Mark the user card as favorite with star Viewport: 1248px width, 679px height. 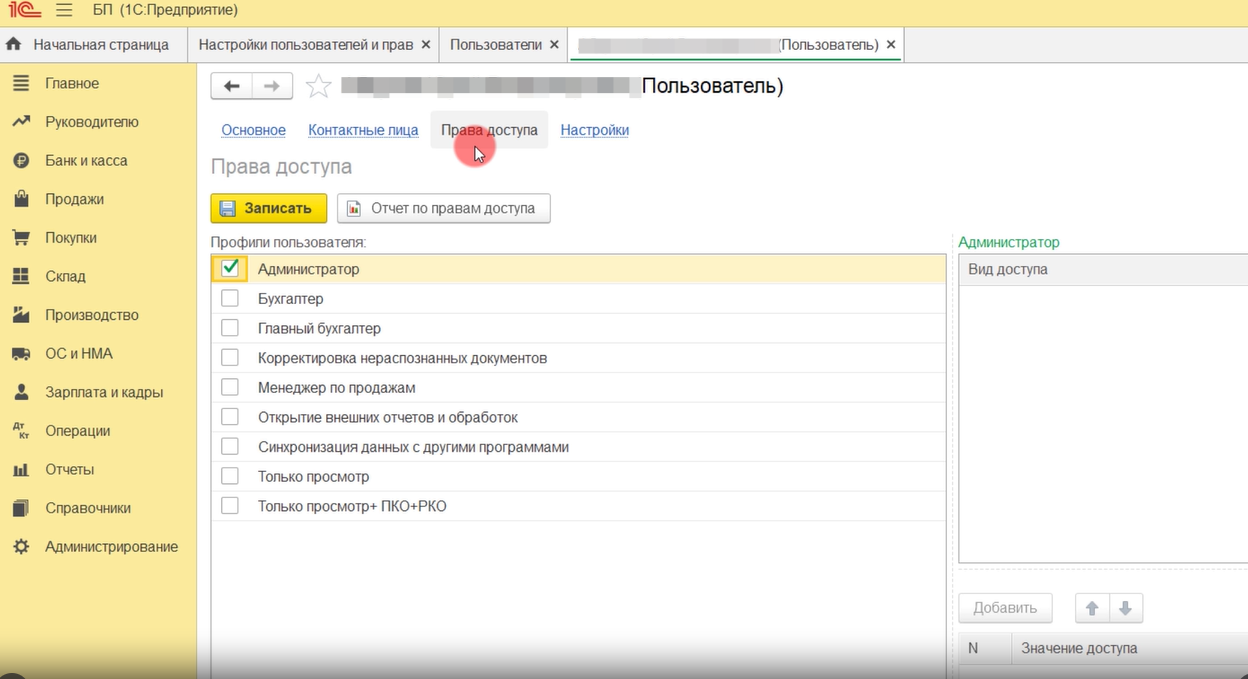[318, 86]
